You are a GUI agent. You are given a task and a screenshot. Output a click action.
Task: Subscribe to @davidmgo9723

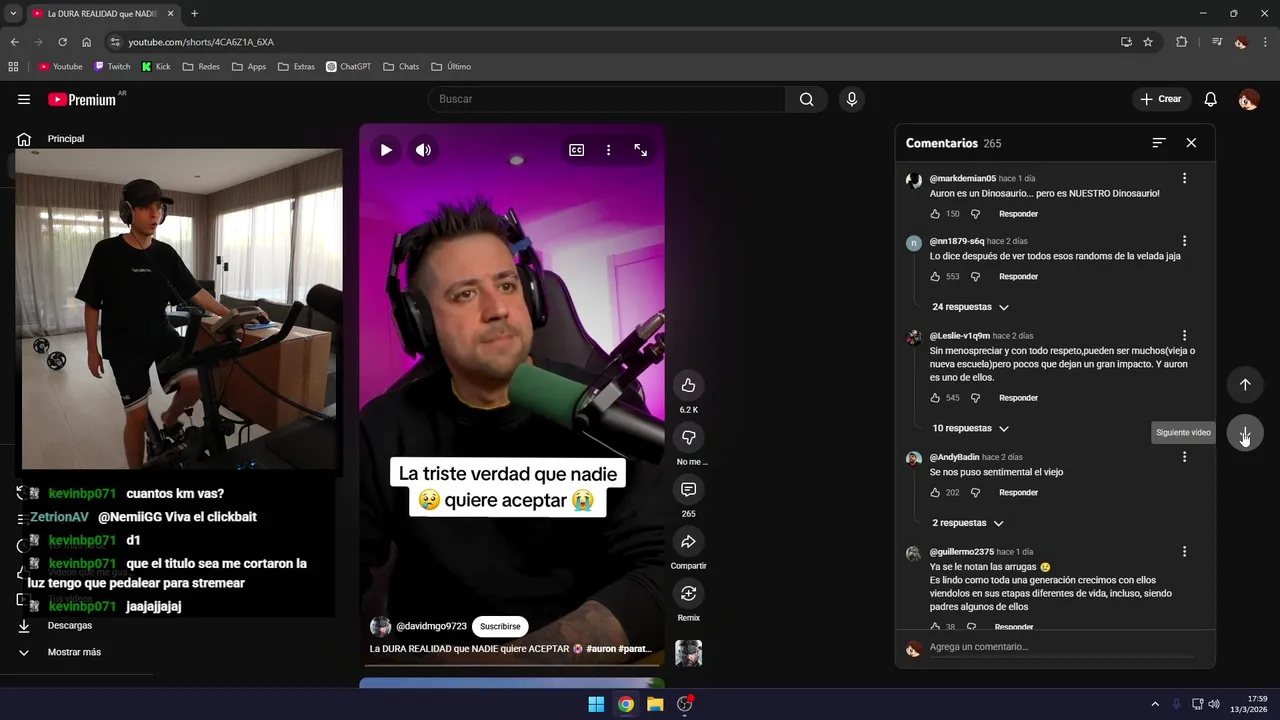click(500, 626)
